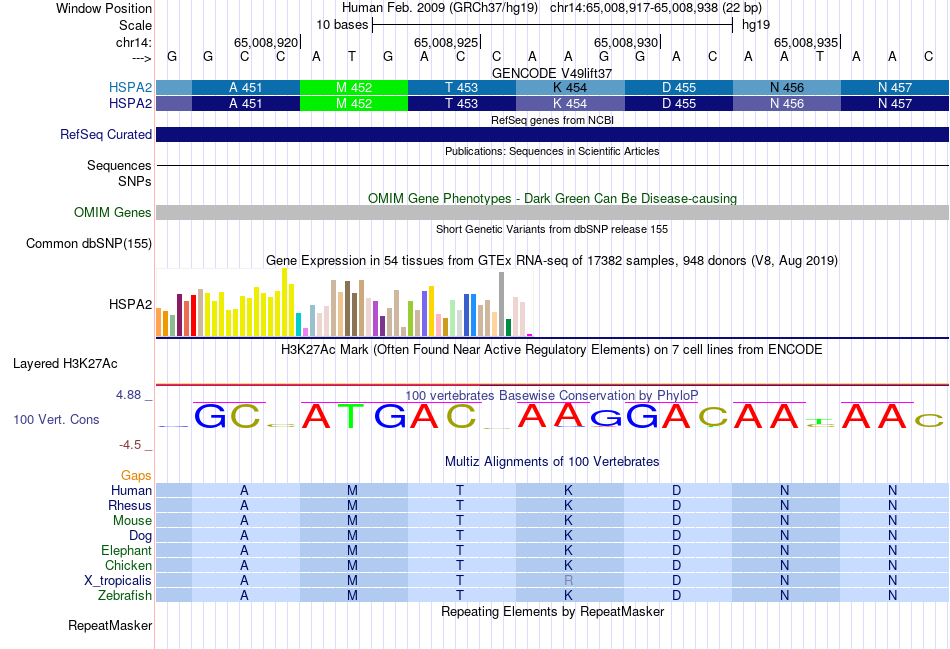Click the gray OMIM Genes bar

[x=552, y=212]
